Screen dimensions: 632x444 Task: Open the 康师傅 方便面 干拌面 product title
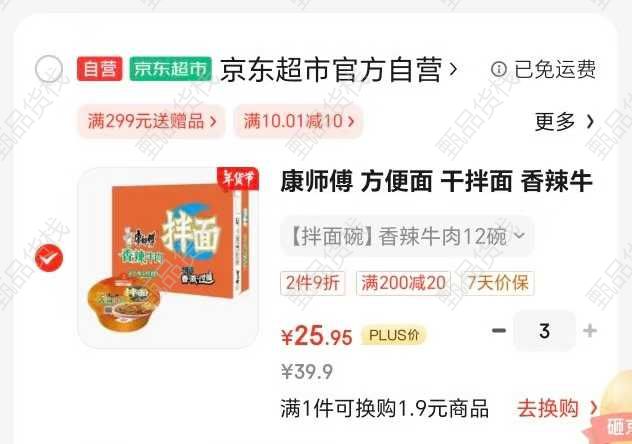coord(436,181)
